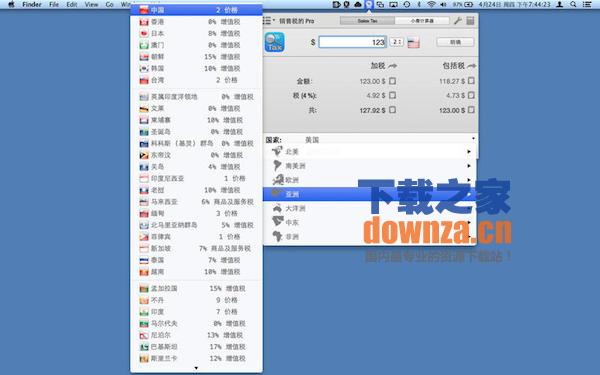This screenshot has width=600, height=375.
Task: Switch to the Sales Tax tab
Action: tap(367, 21)
